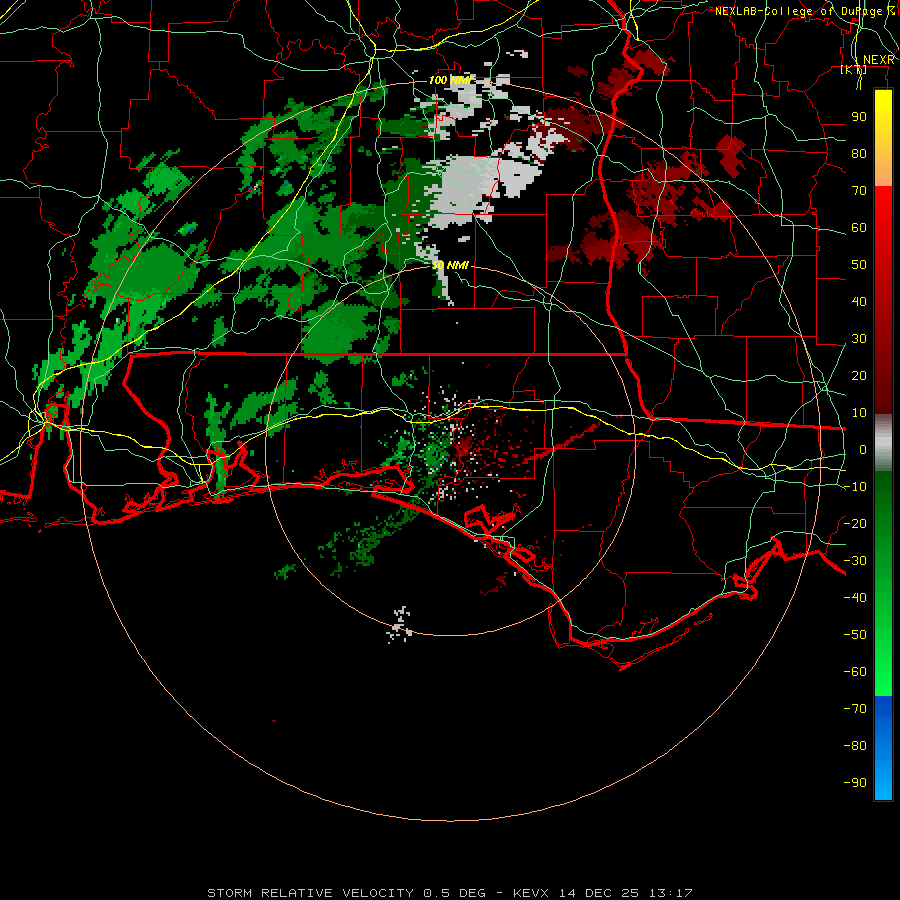Screen dimensions: 900x900
Task: Click the 50 NMI range ring label
Action: point(450,265)
